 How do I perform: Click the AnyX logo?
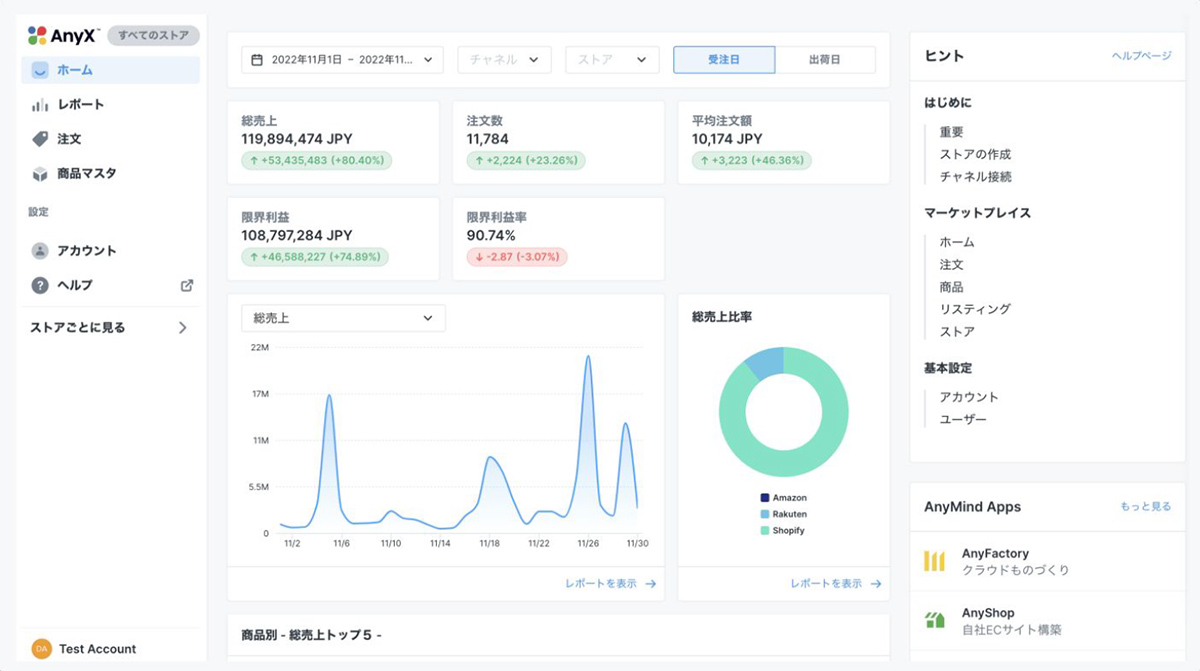point(62,36)
